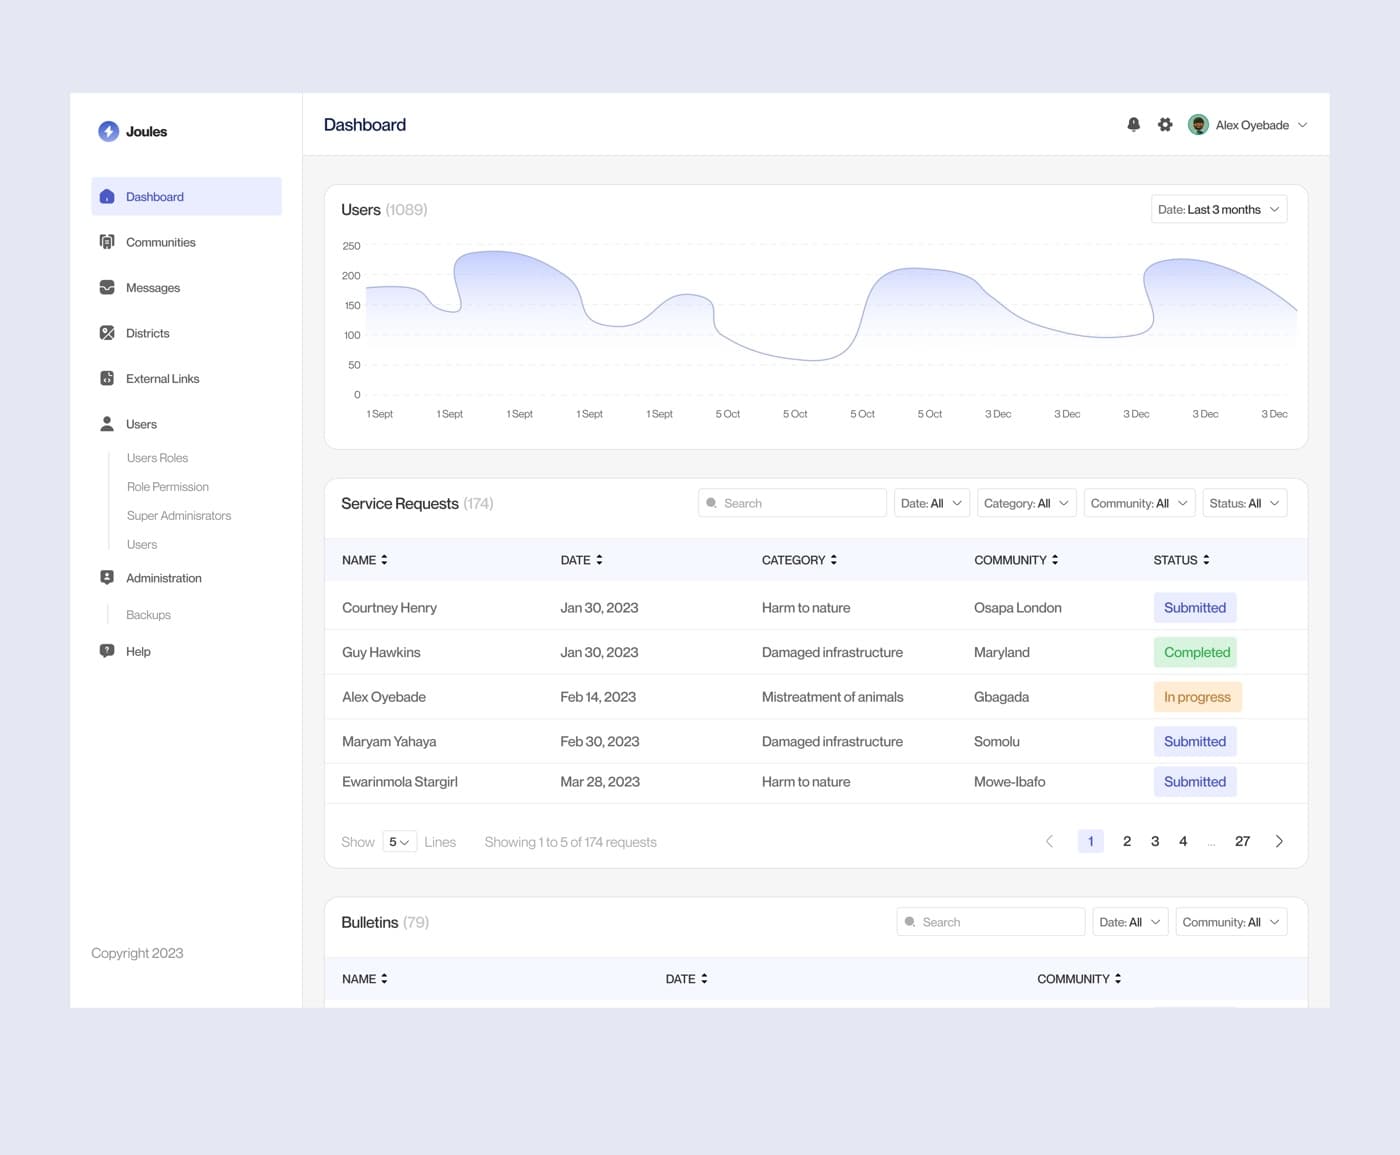
Task: Open Bulletins Date: All filter
Action: coord(1130,922)
